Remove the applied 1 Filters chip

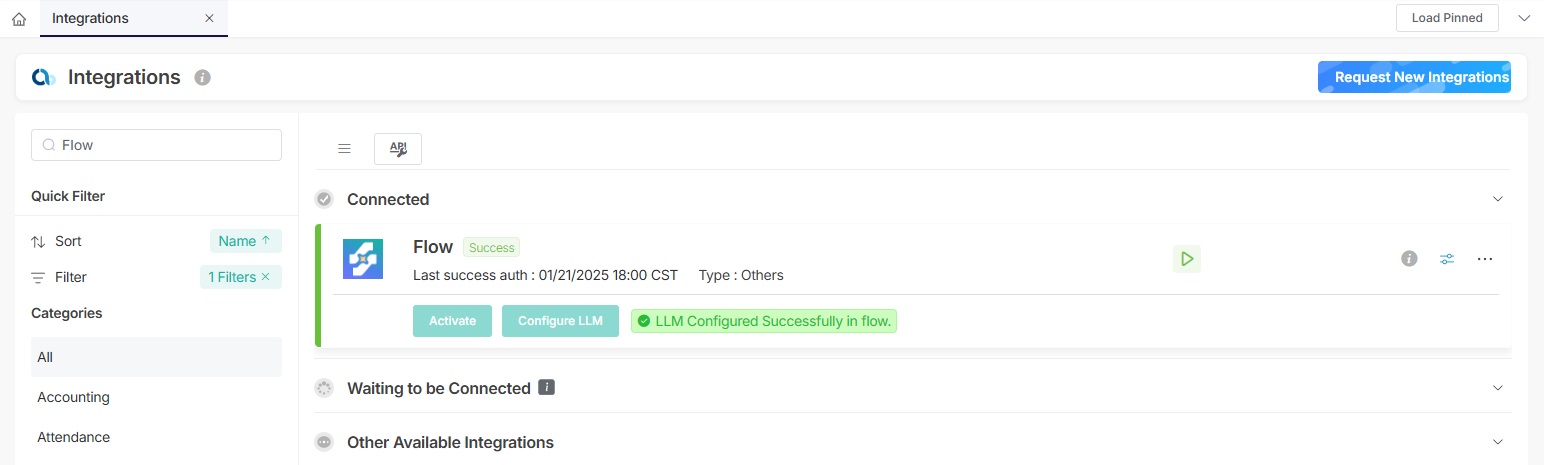(x=265, y=277)
